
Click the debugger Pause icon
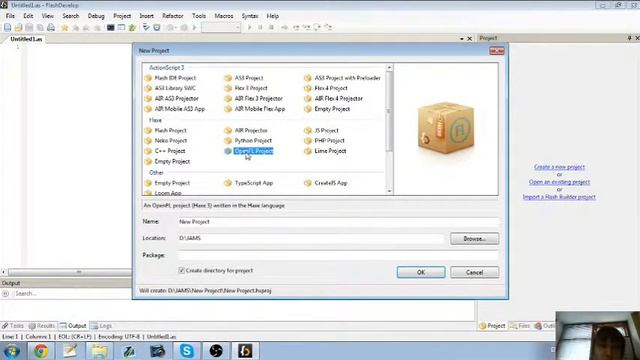tap(260, 27)
